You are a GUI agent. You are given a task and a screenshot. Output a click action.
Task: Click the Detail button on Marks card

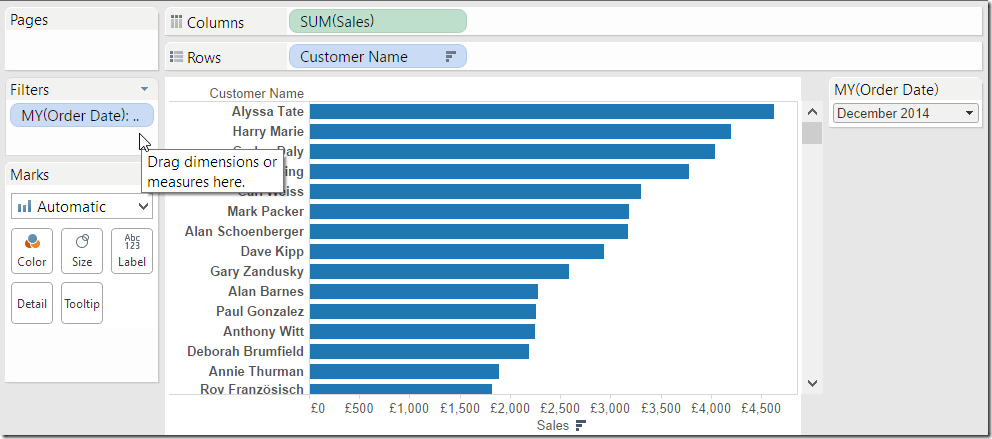click(x=32, y=303)
